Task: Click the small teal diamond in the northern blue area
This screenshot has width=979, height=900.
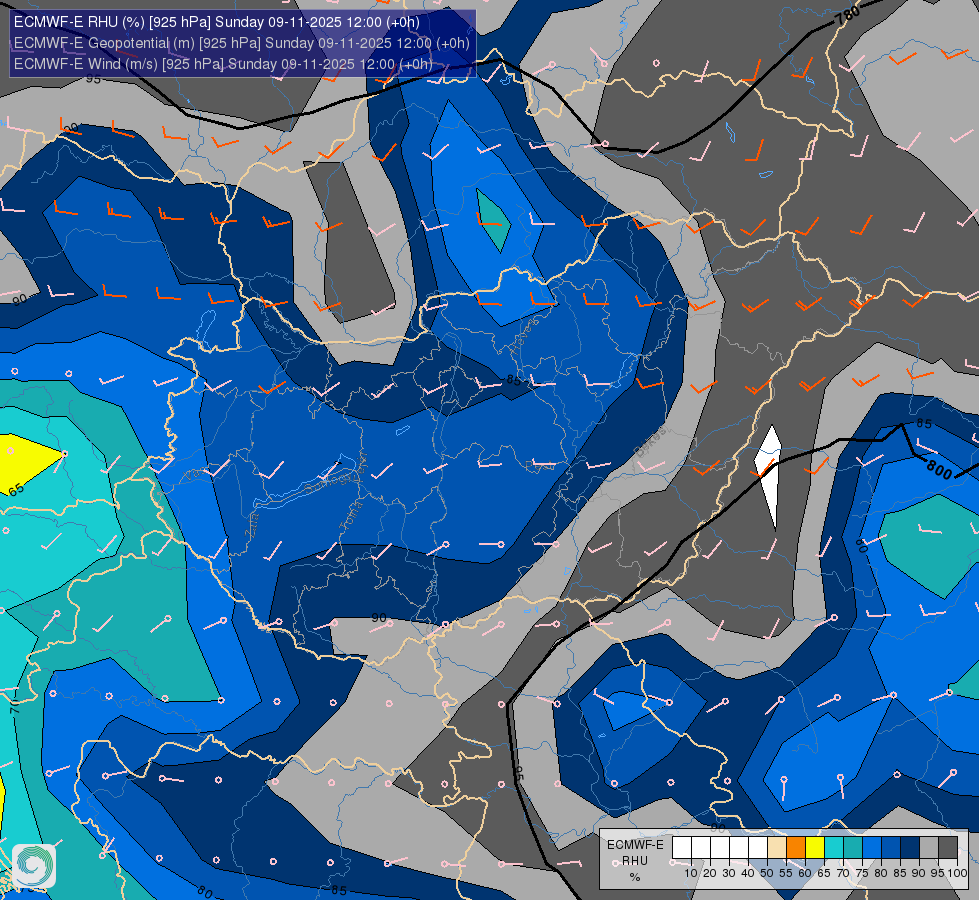Action: click(493, 220)
